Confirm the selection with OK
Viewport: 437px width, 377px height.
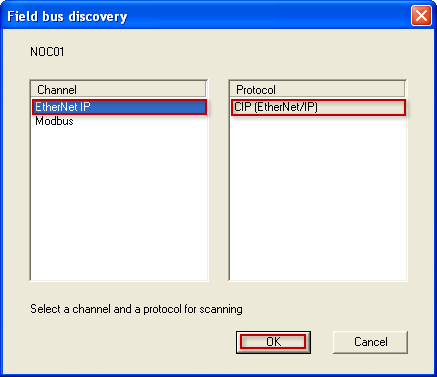point(273,342)
